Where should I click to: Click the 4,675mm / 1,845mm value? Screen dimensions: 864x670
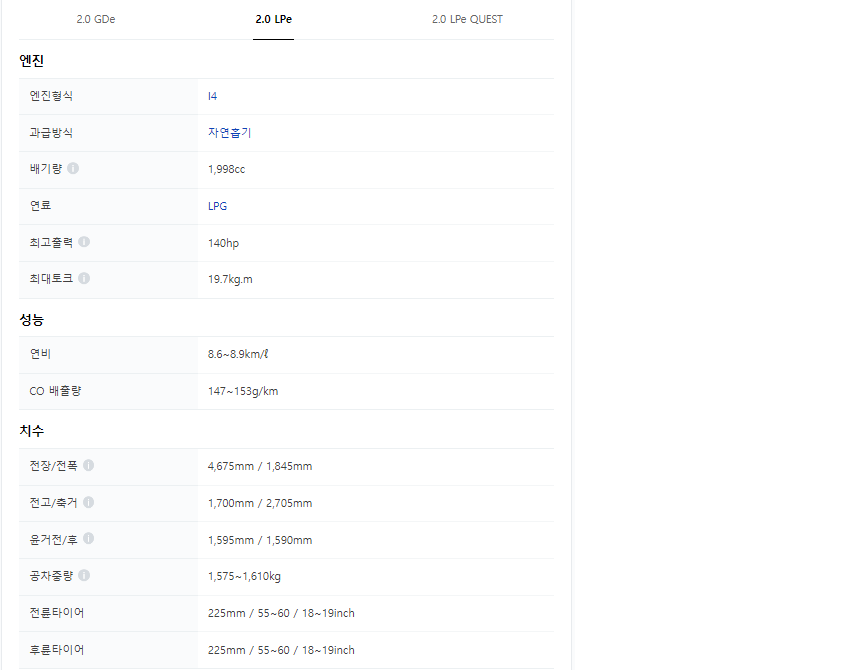click(x=260, y=466)
